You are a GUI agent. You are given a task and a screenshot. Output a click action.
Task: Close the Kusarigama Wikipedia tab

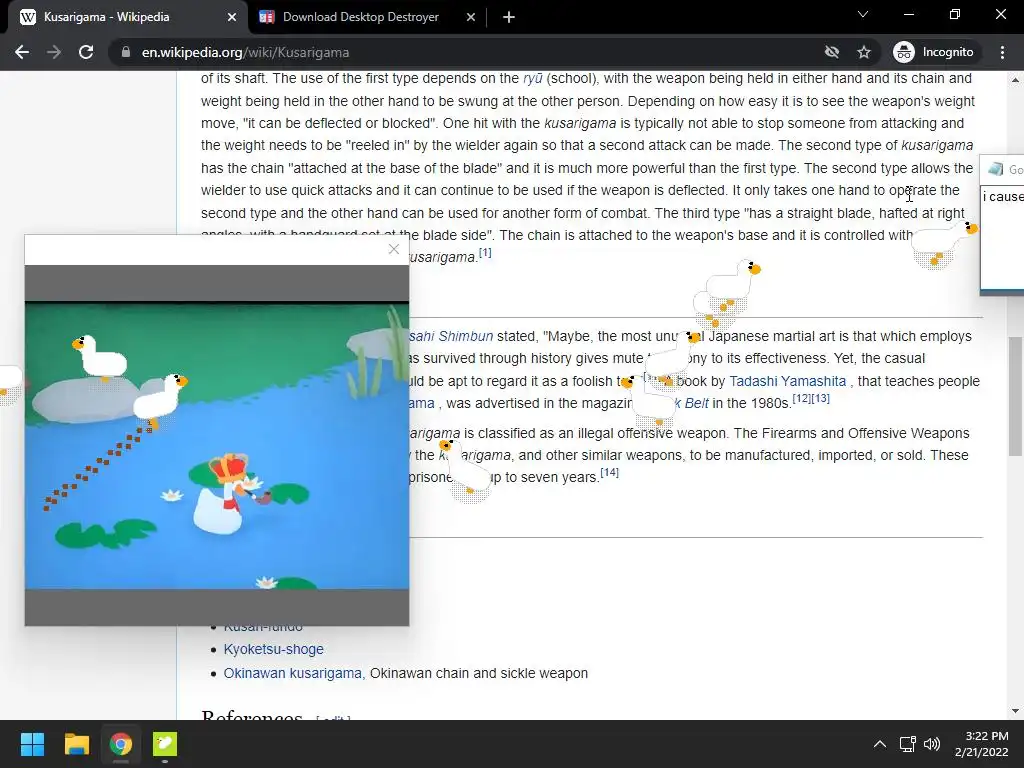(x=231, y=18)
